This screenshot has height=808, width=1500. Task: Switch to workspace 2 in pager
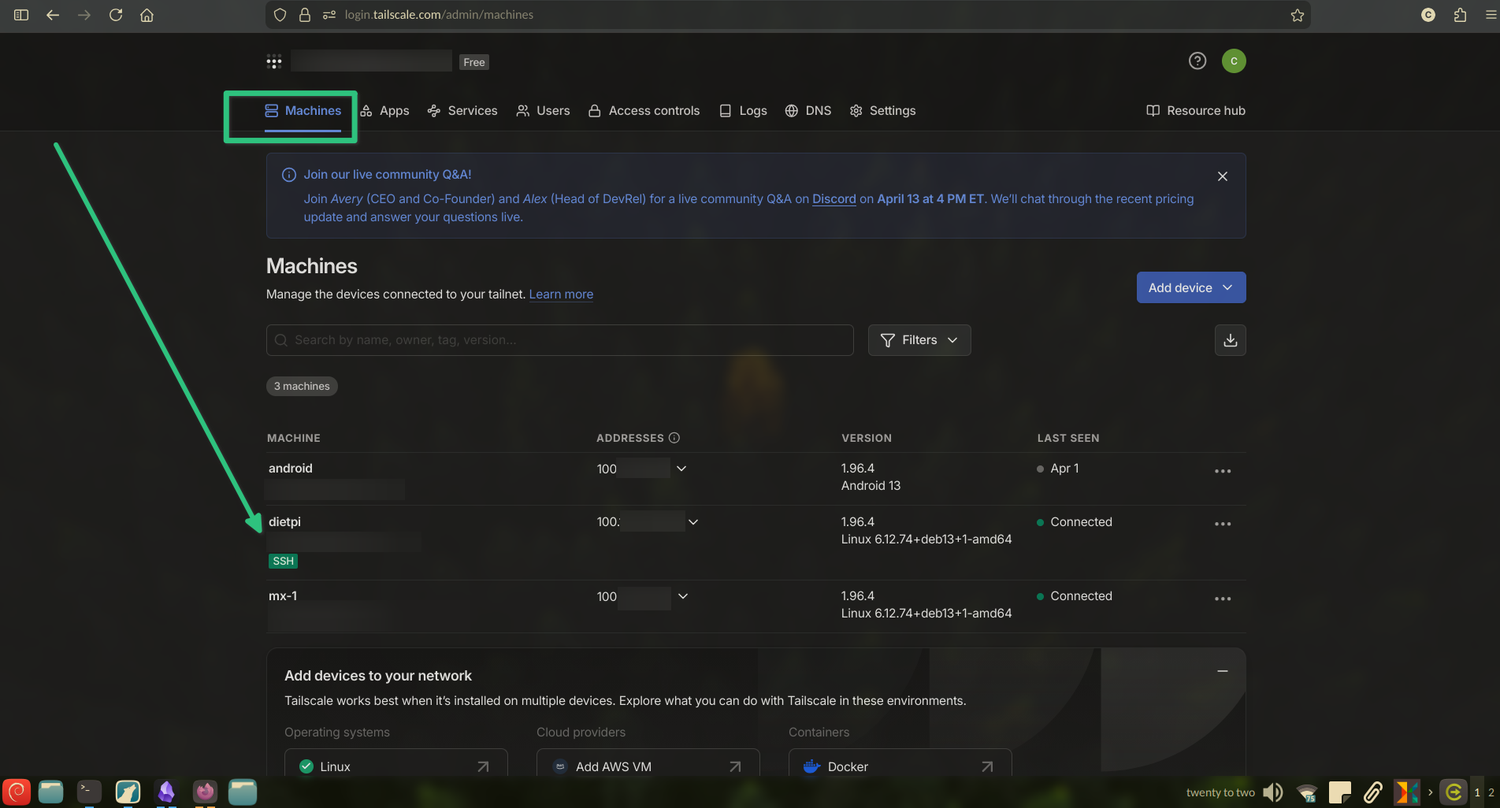pos(1491,793)
